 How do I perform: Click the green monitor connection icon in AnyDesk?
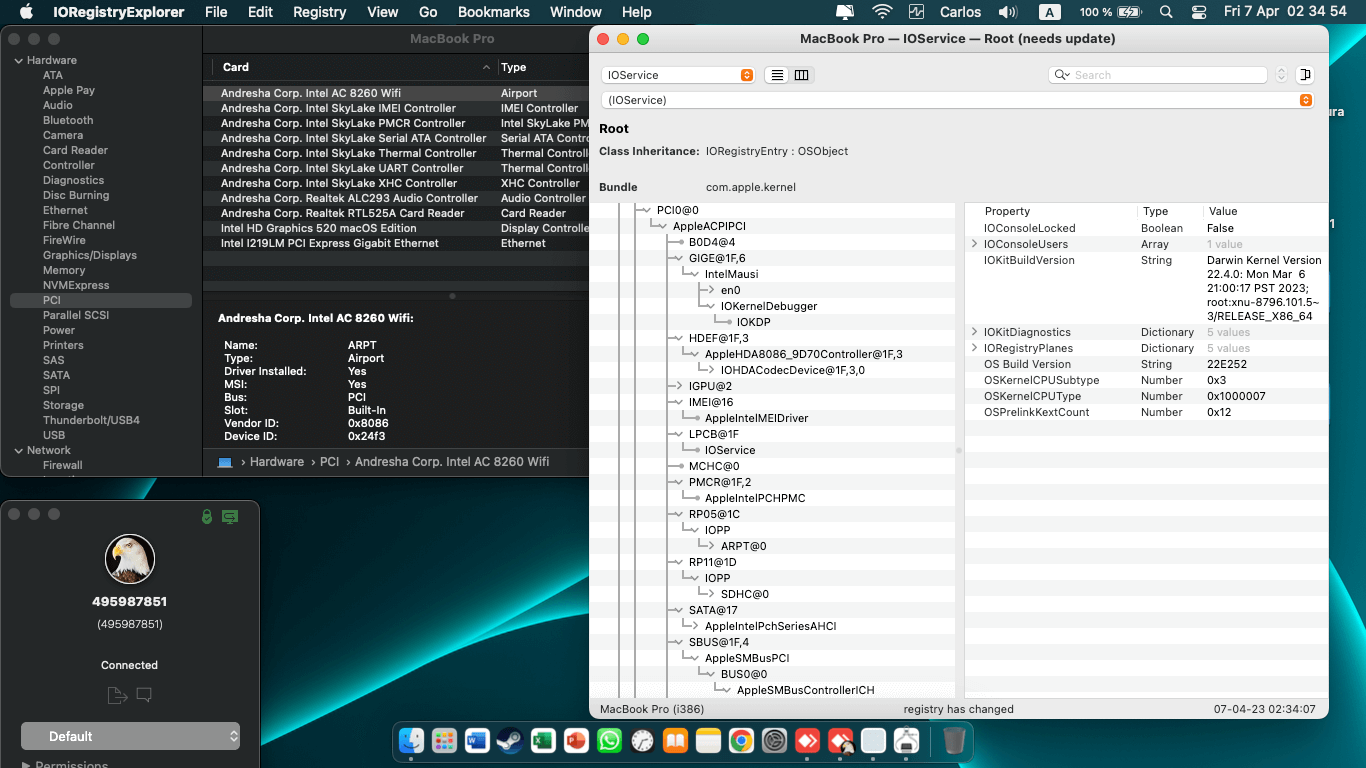(x=230, y=516)
